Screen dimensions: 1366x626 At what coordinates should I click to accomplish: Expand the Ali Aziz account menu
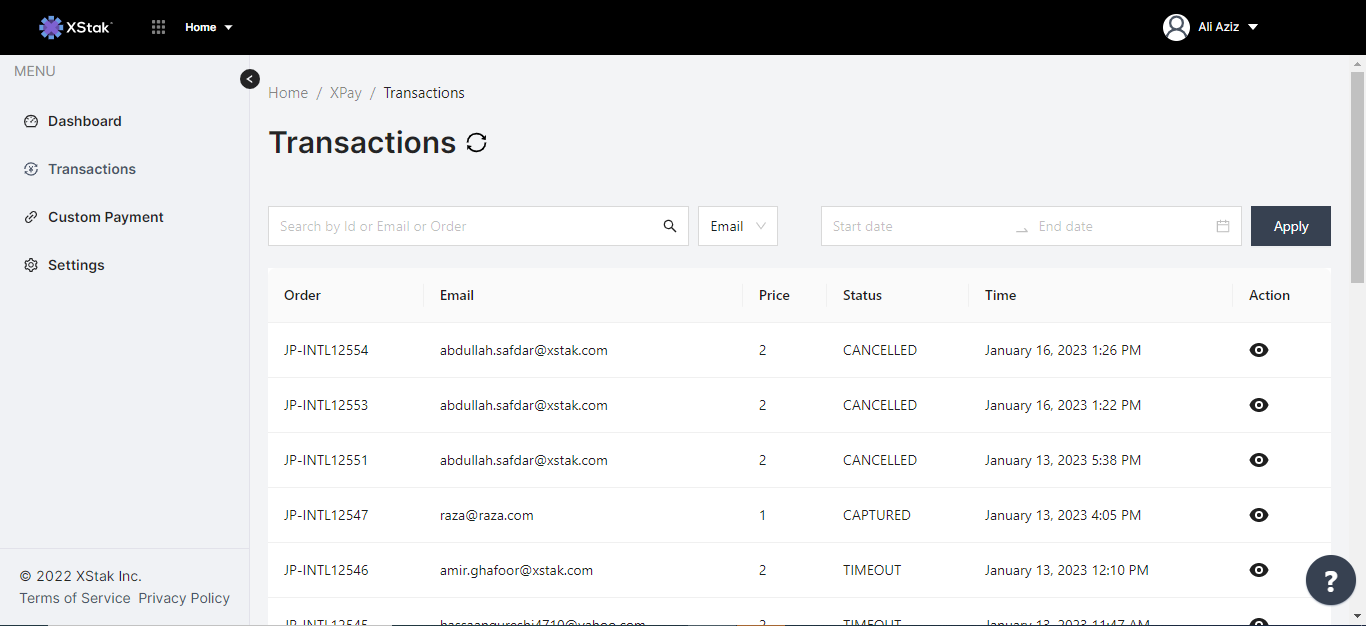1211,27
